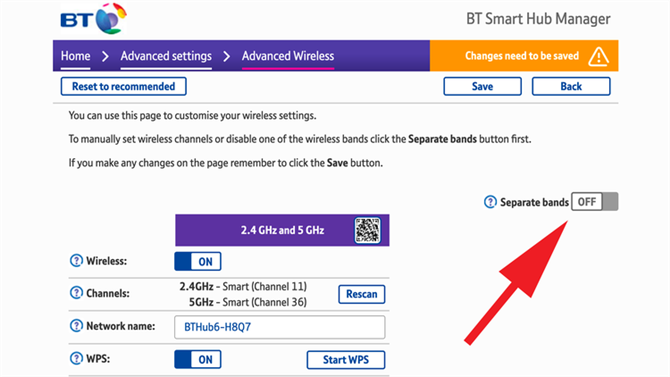
Task: Open help icon next to Wireless
Action: click(76, 260)
